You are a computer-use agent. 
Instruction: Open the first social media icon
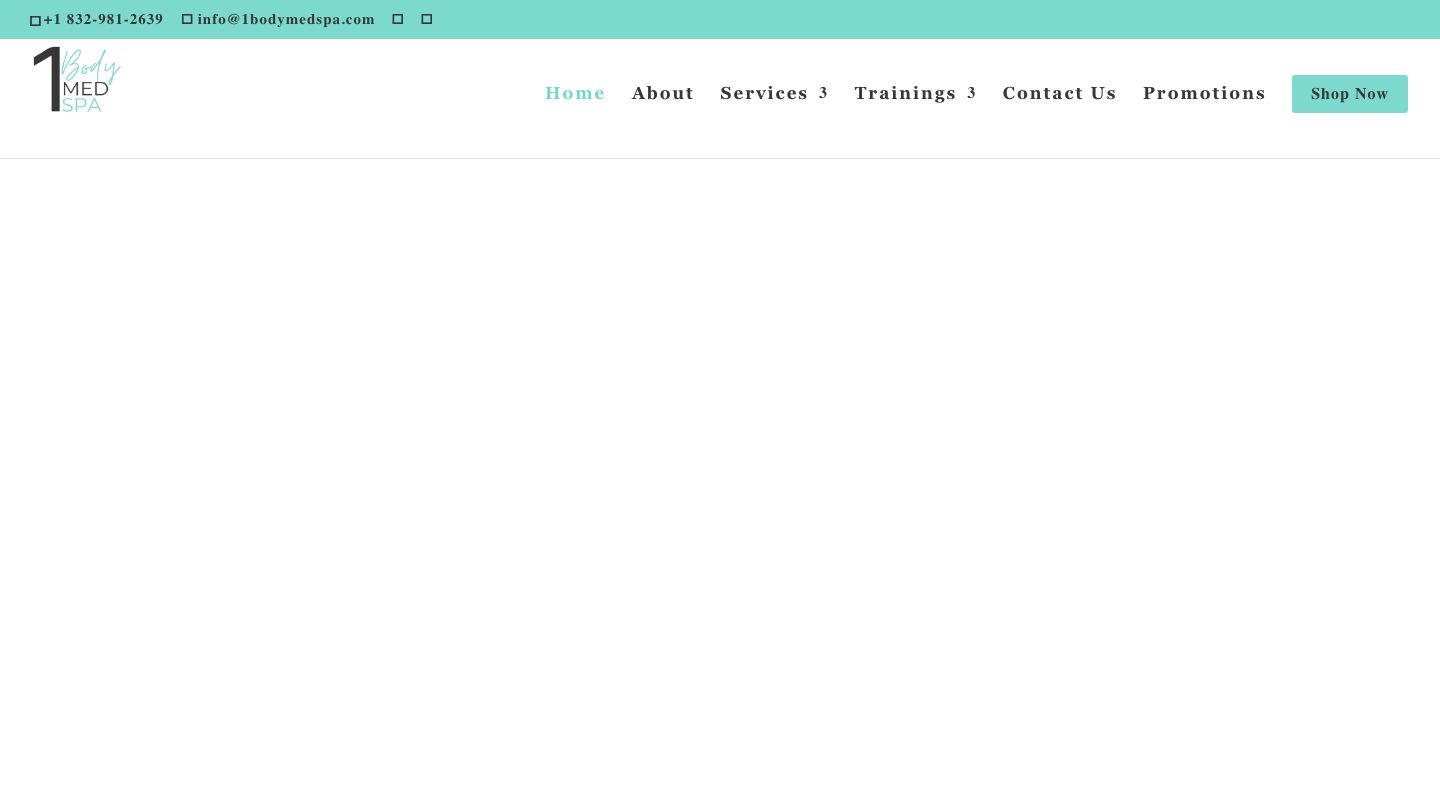coord(398,19)
